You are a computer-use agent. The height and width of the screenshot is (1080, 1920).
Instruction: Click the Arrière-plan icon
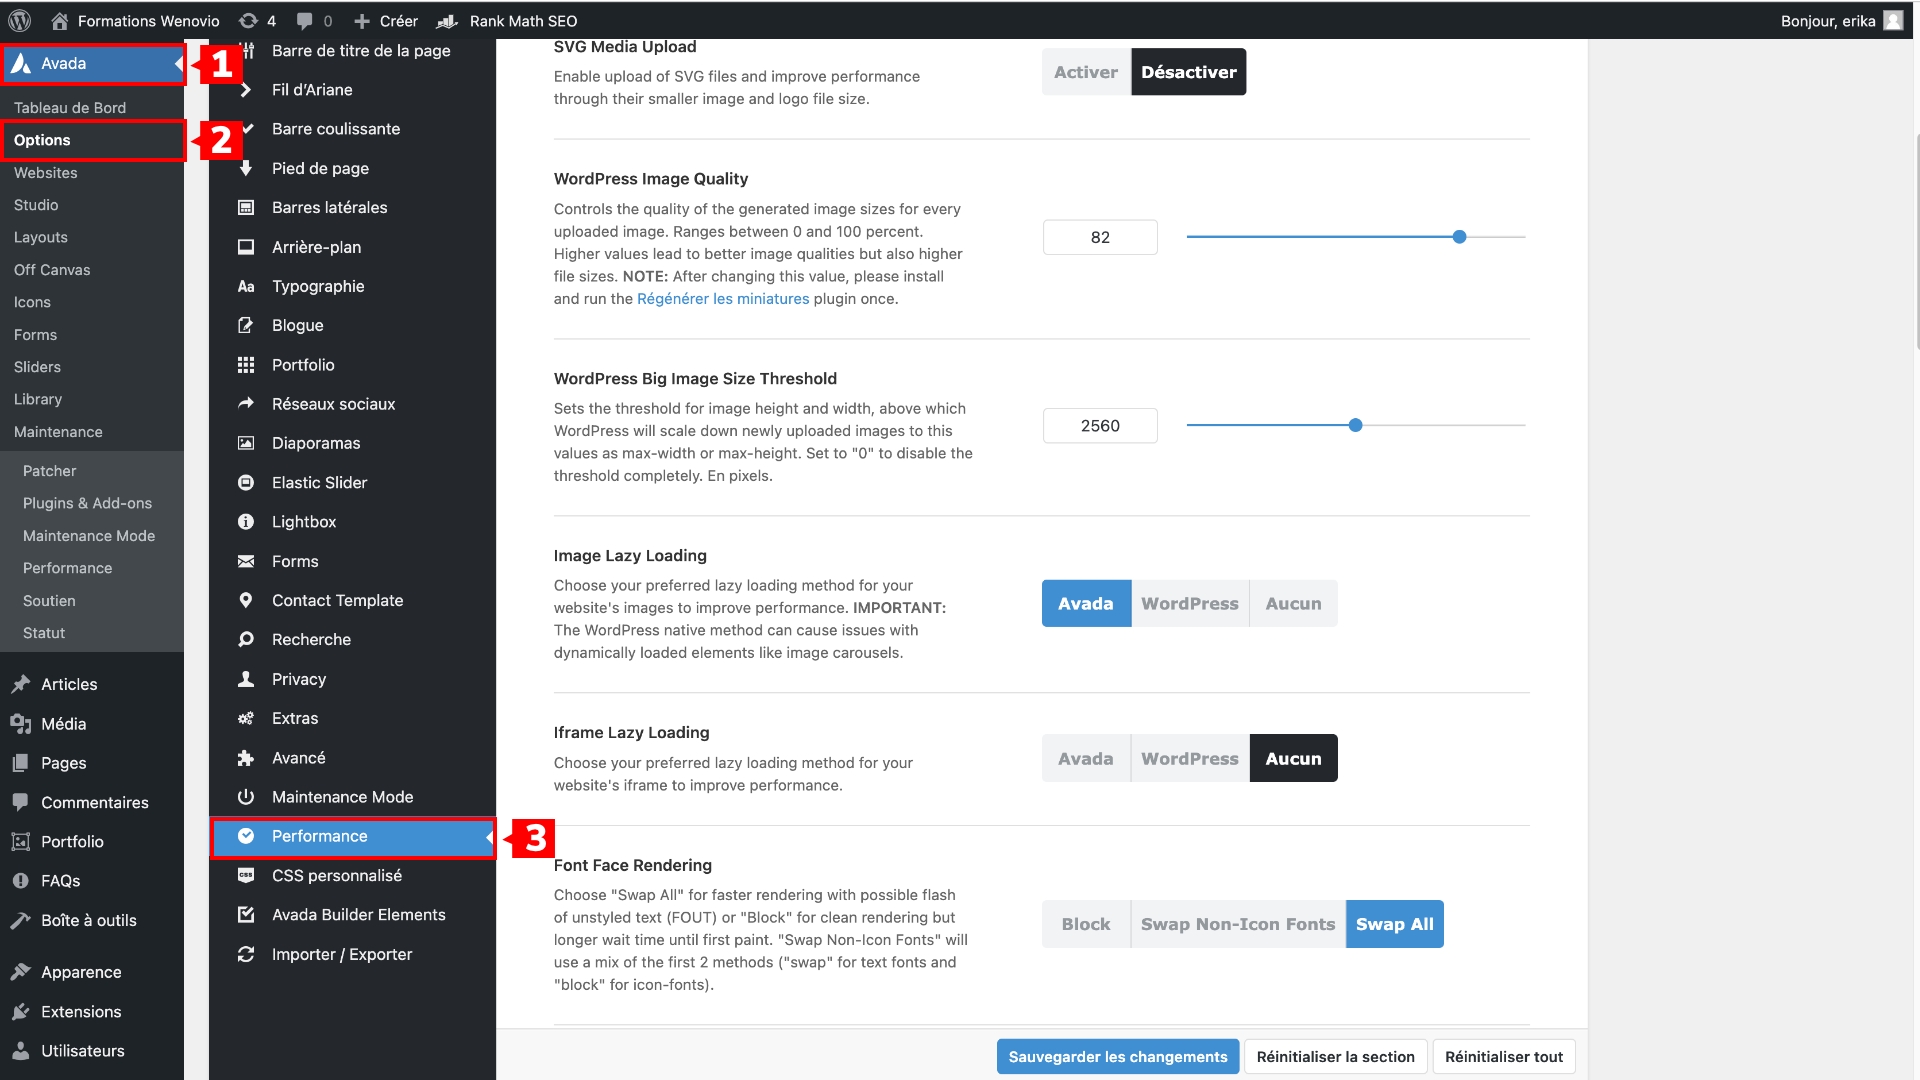(246, 247)
